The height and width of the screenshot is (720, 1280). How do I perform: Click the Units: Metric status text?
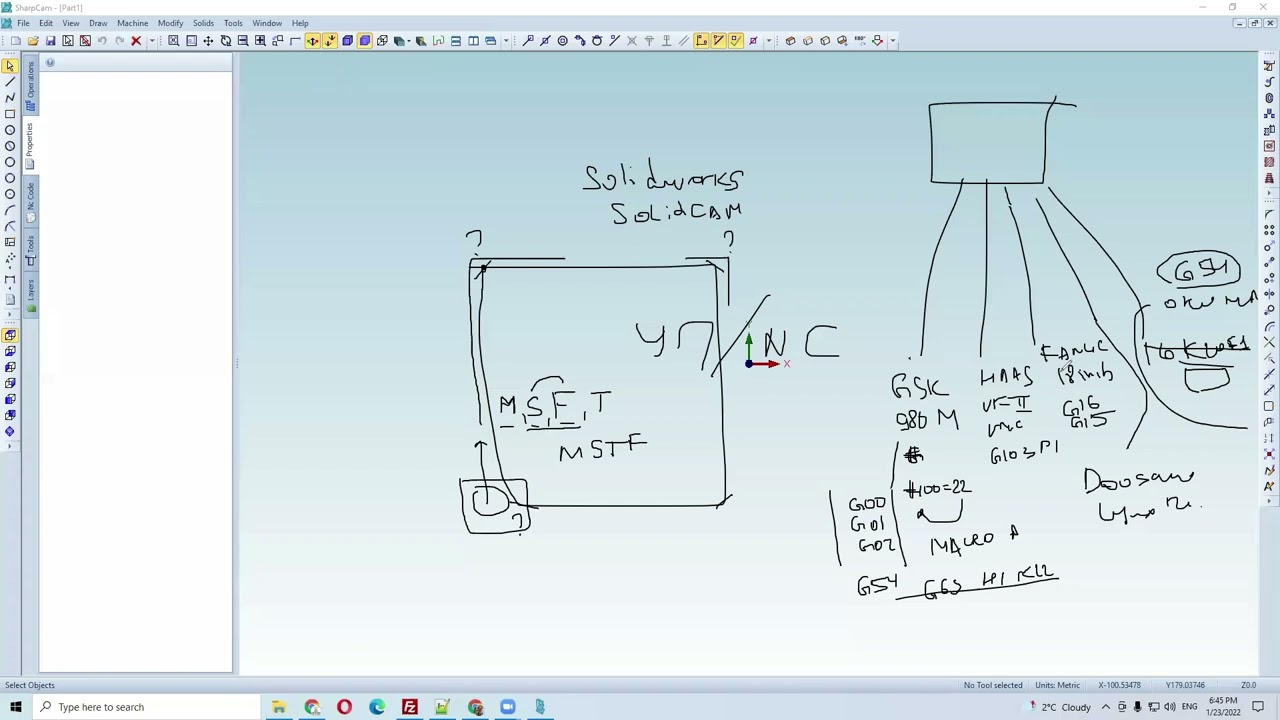[1058, 685]
